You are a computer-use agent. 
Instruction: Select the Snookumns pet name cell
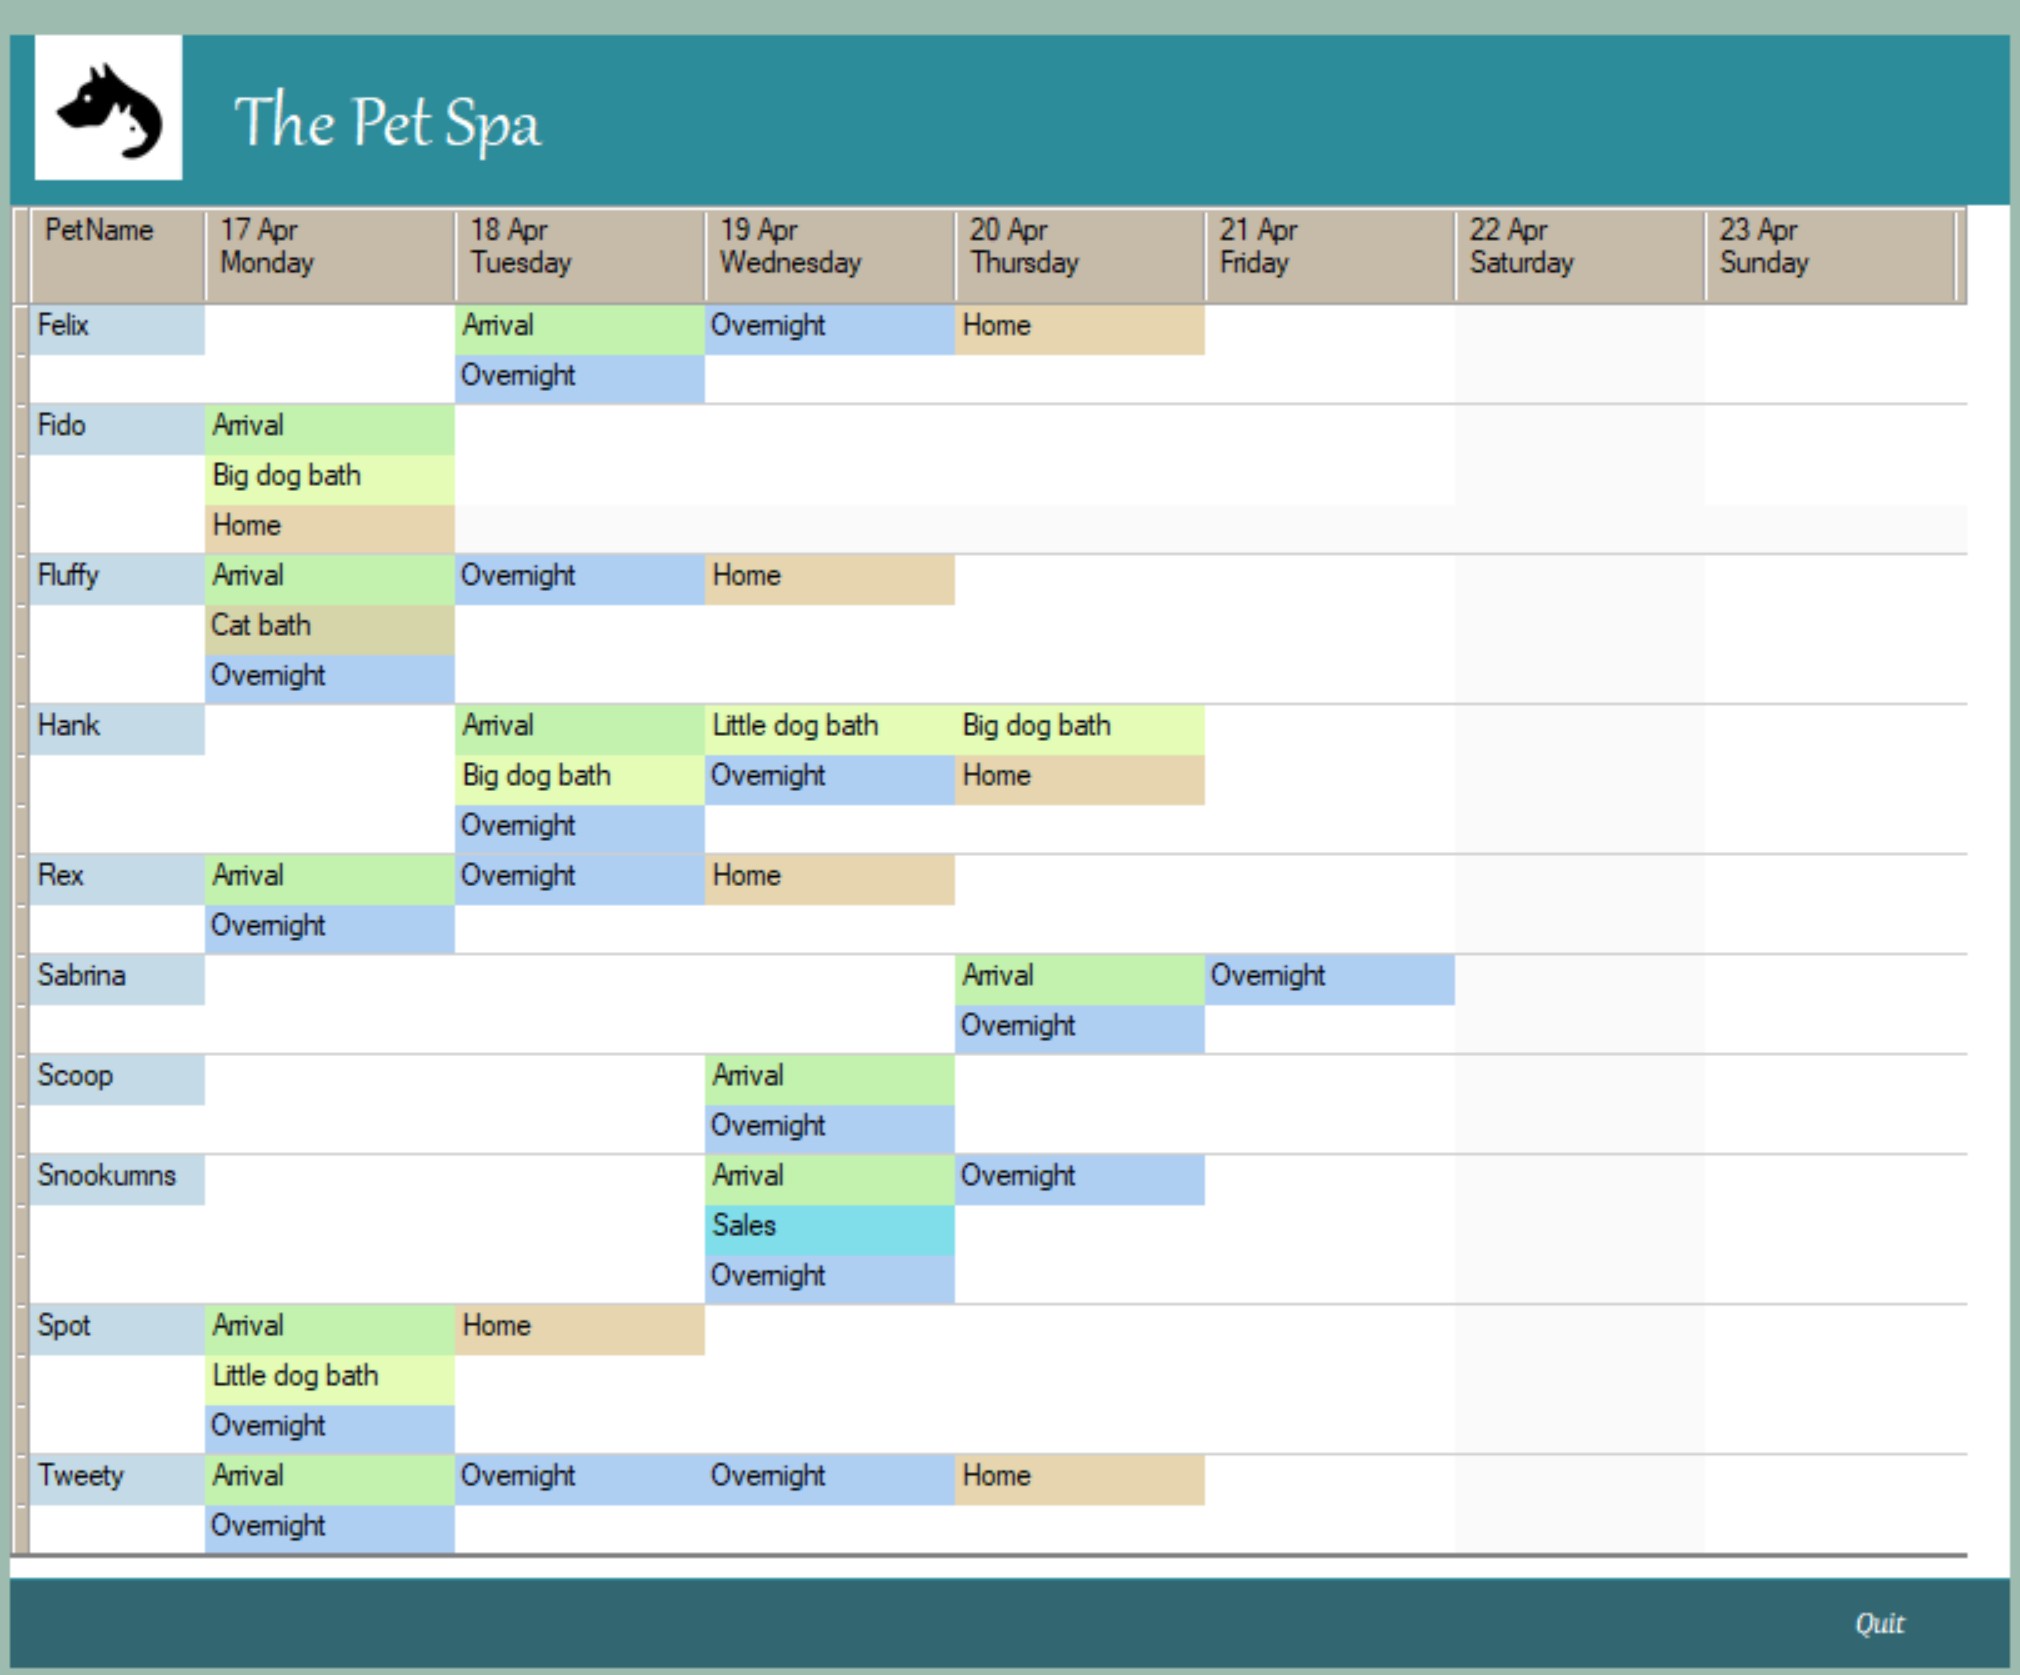(x=117, y=1179)
